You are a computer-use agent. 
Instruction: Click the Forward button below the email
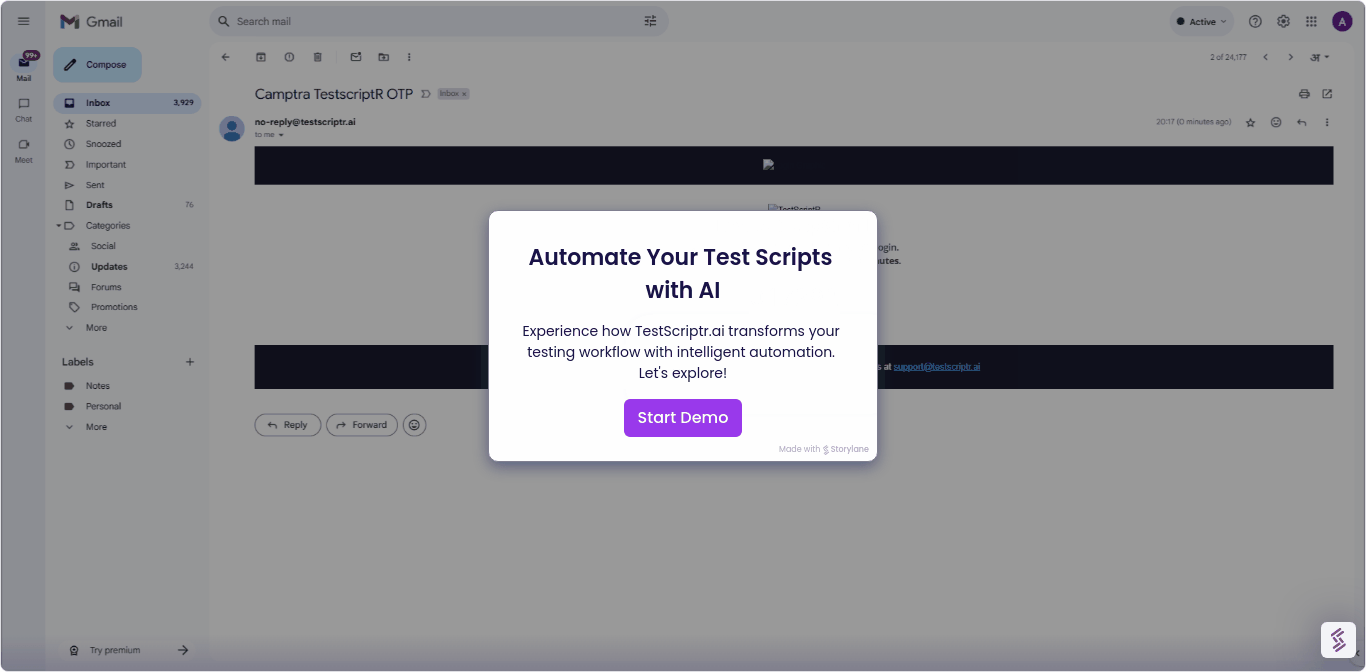361,424
